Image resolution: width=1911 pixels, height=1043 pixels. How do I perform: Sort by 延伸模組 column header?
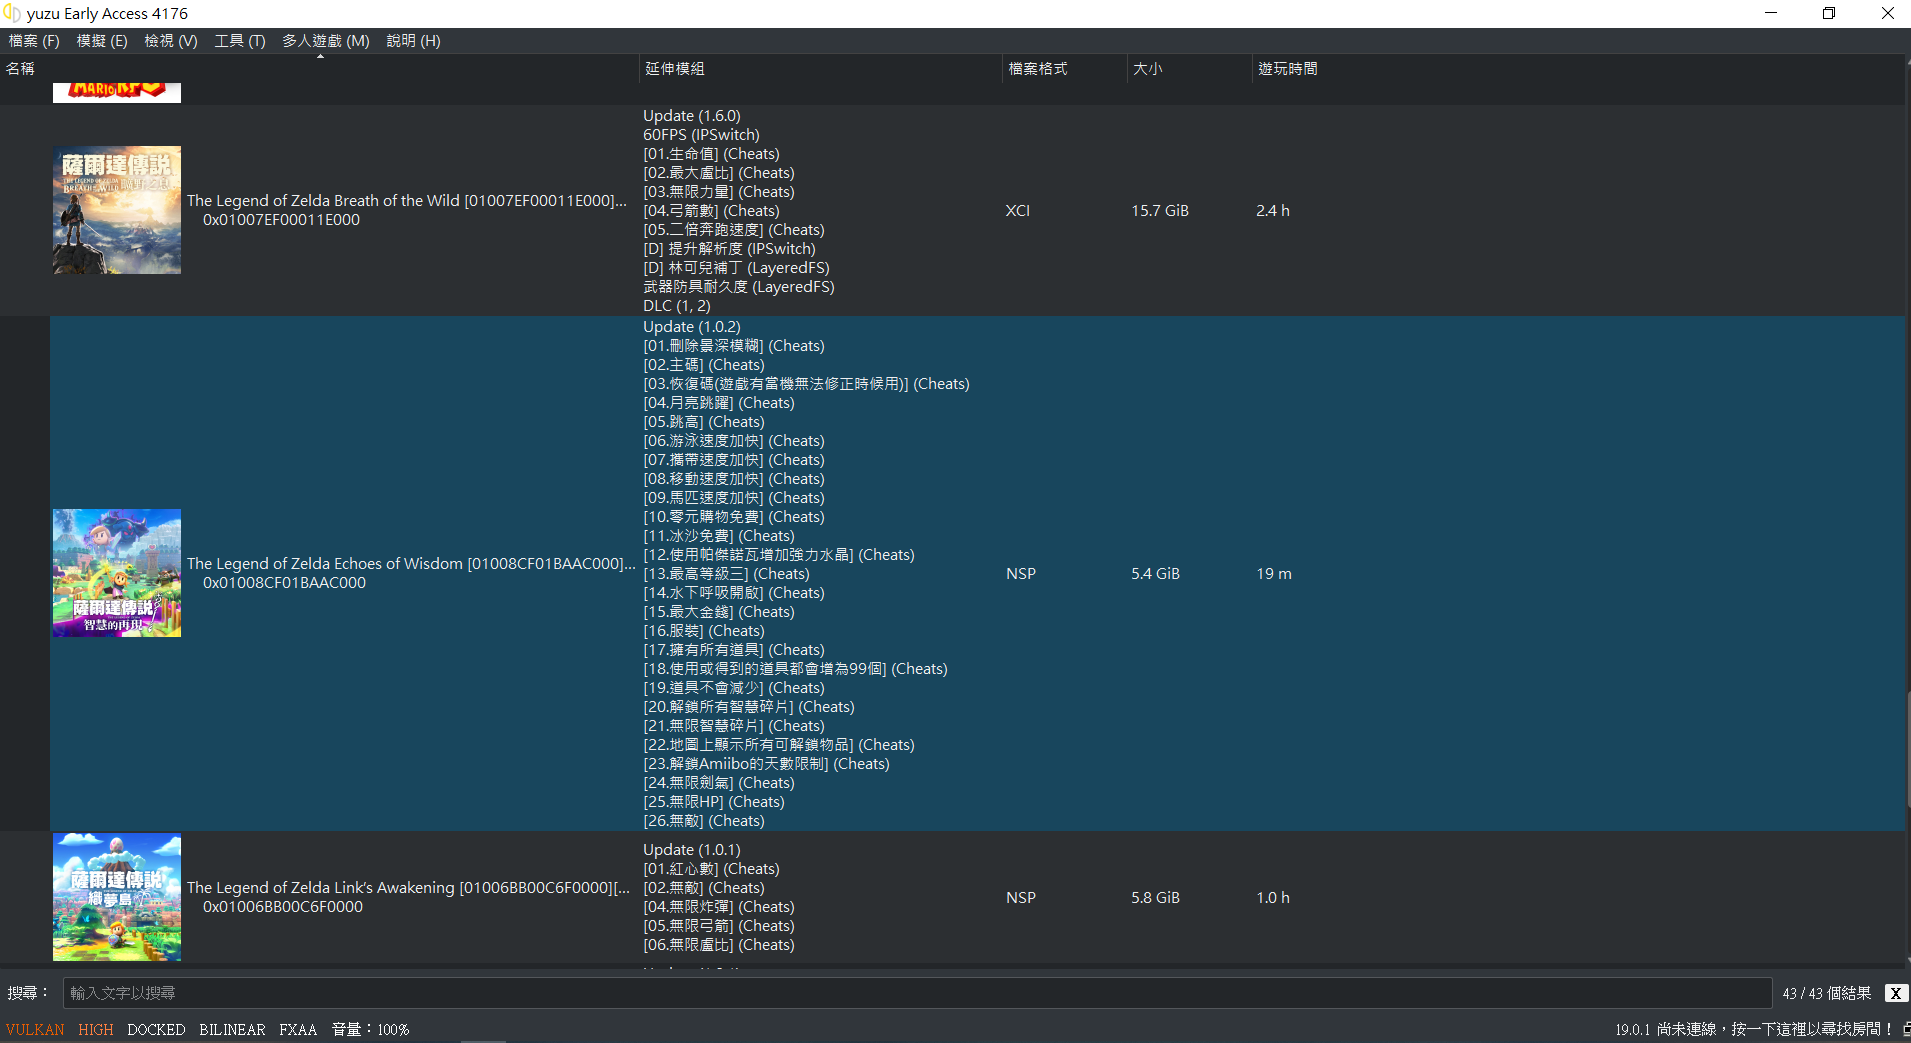coord(820,69)
